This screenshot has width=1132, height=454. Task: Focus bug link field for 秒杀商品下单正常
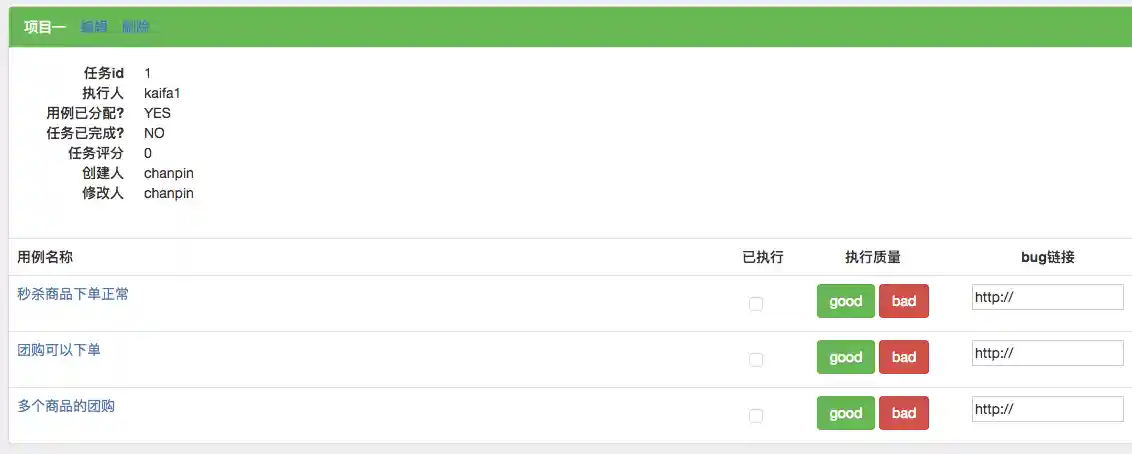(x=1047, y=297)
